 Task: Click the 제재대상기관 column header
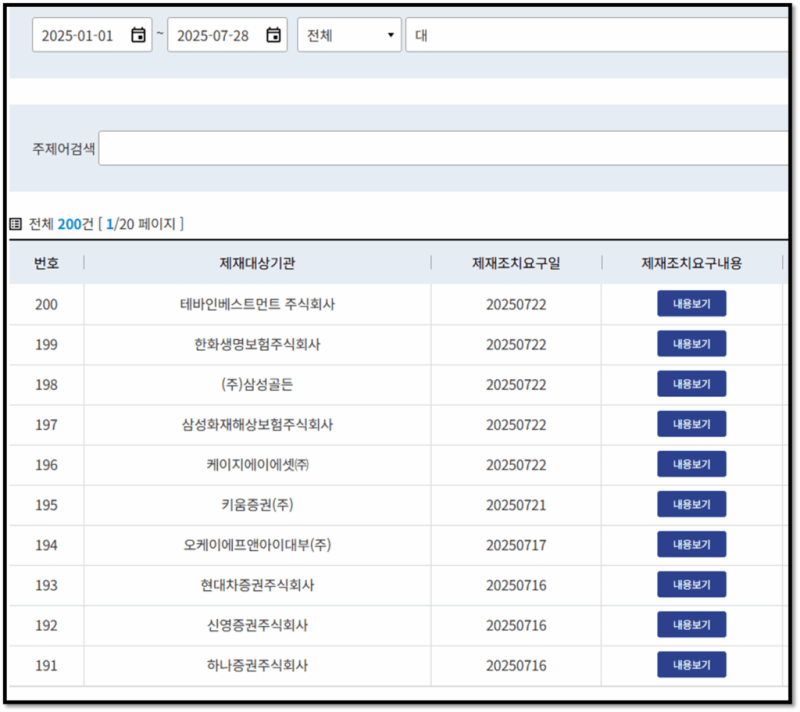coord(257,263)
